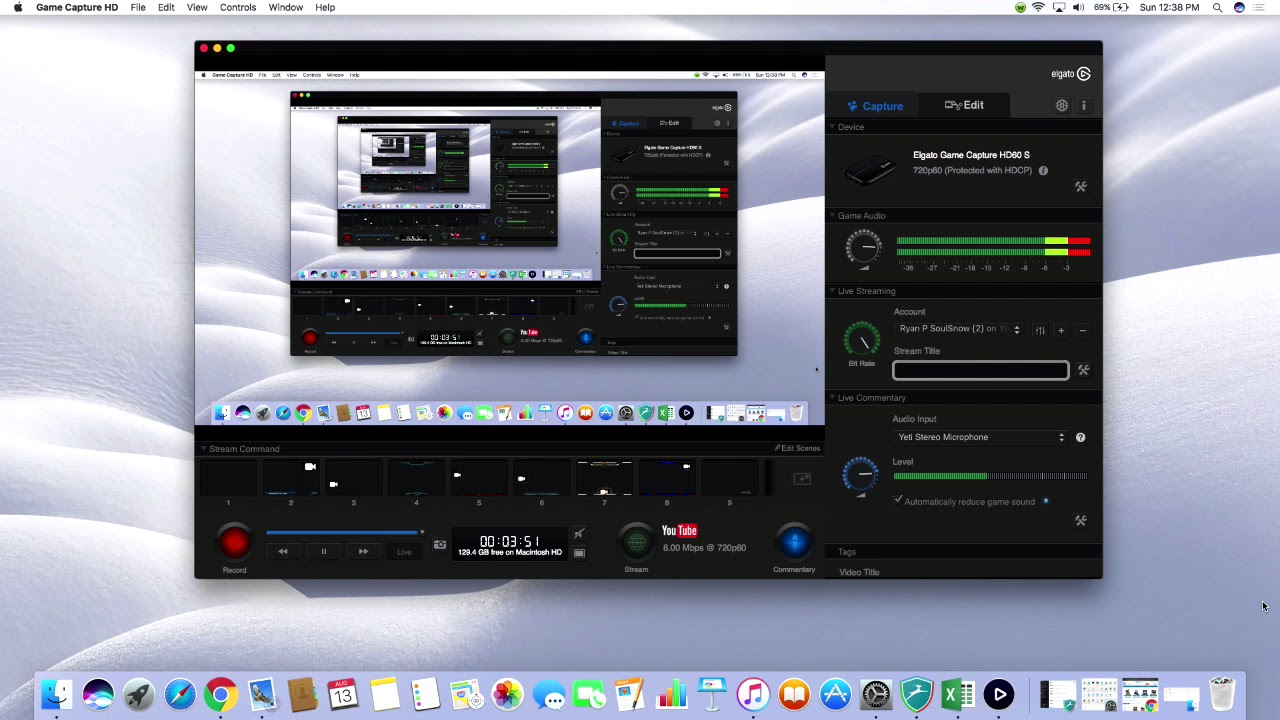The image size is (1280, 720).
Task: Open the Edit menu in the menu bar
Action: click(166, 7)
